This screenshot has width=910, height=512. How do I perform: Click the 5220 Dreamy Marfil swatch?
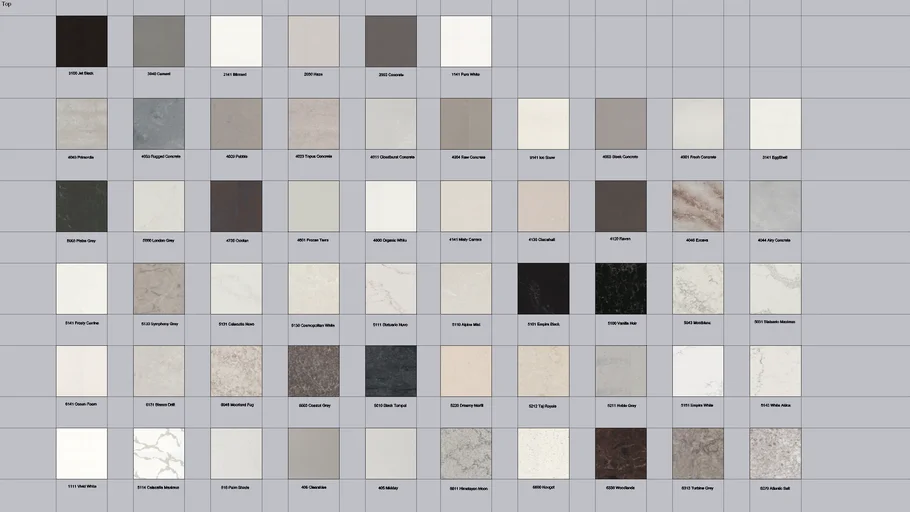[466, 371]
